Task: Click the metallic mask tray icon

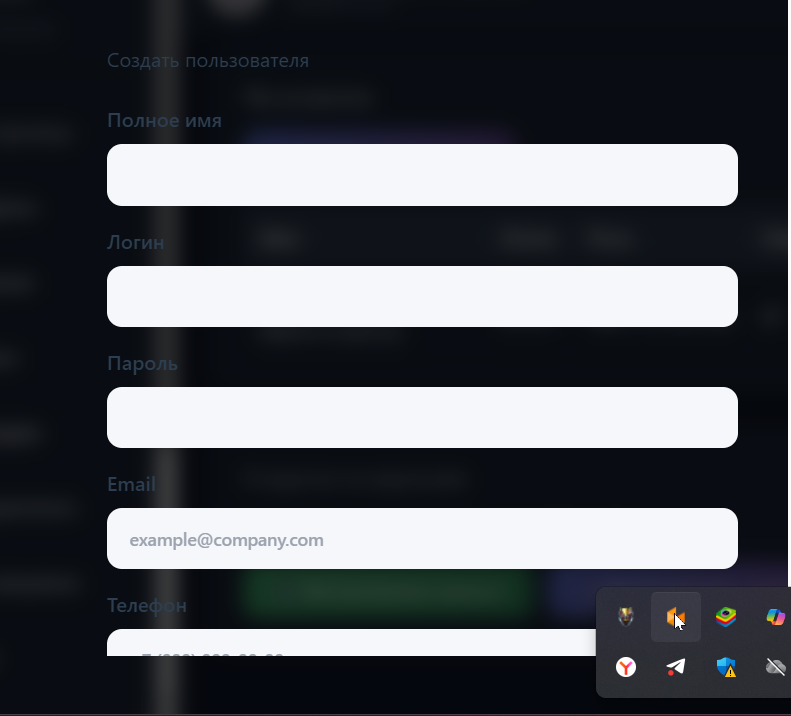Action: tap(626, 617)
